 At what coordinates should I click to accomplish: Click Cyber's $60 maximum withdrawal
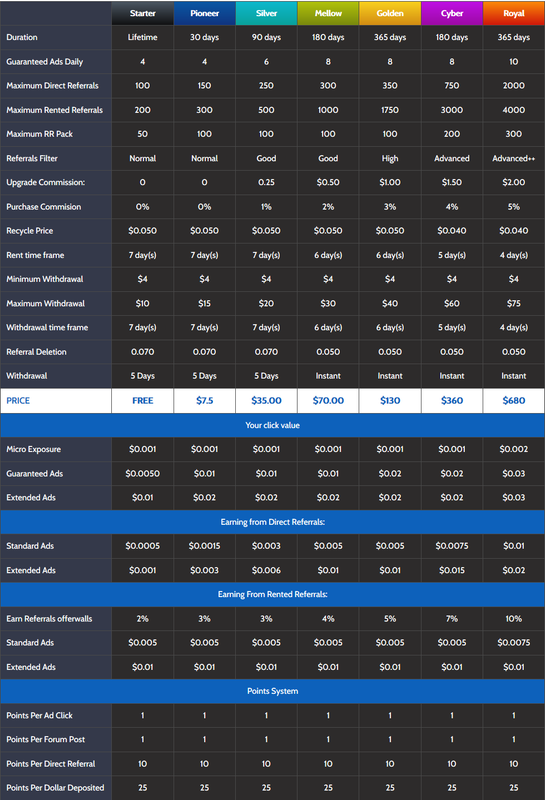[452, 304]
